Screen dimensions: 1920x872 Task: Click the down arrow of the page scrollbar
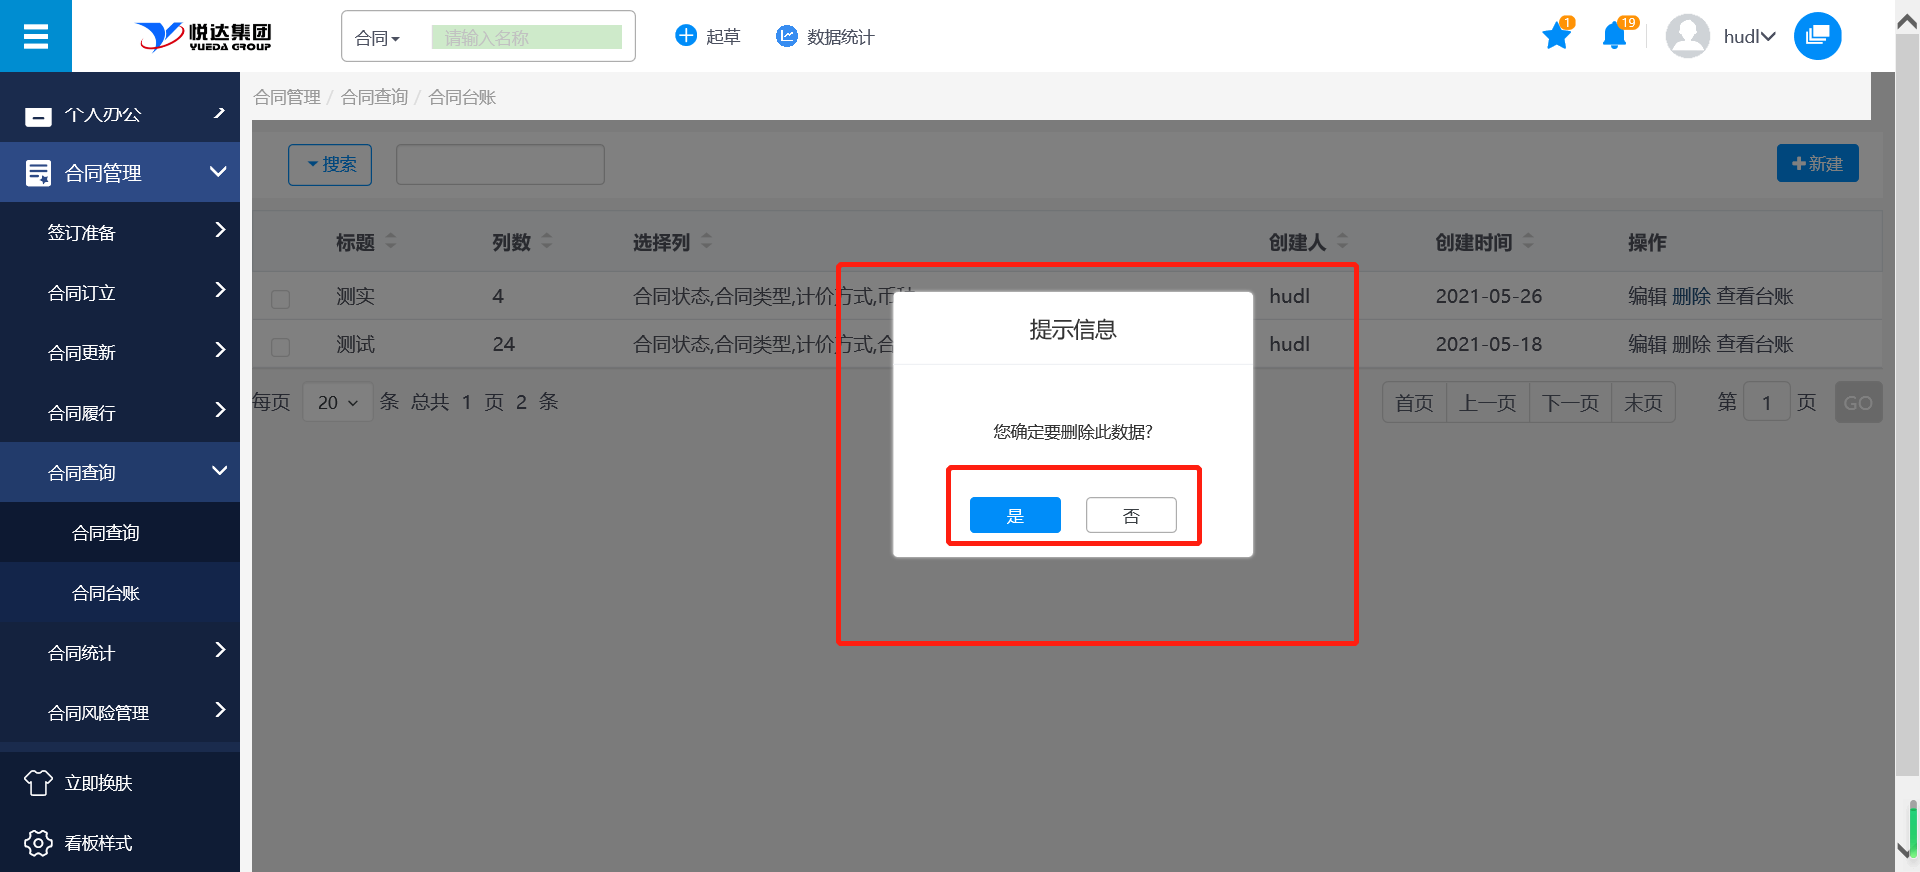coord(1906,850)
